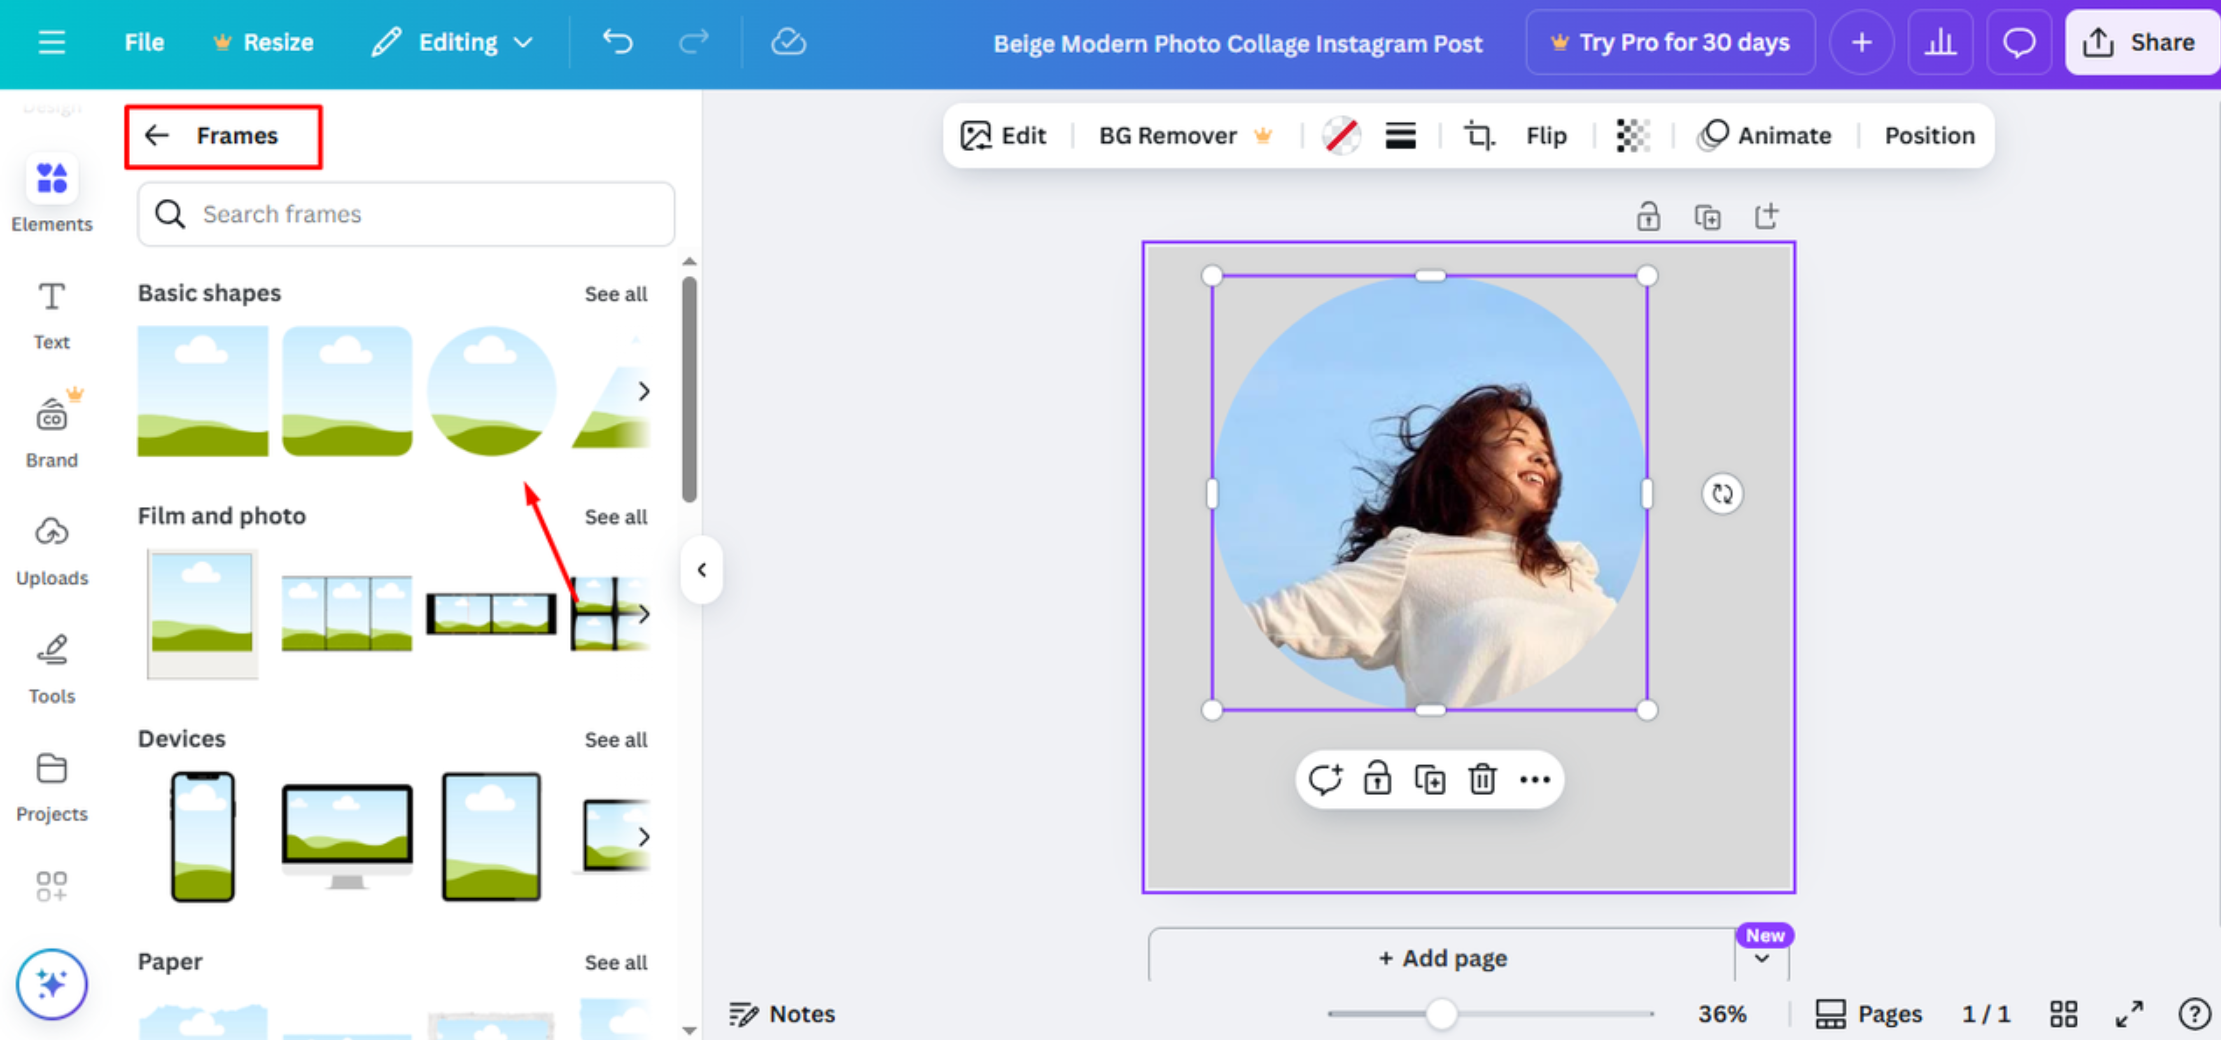Collapse the side panel with the chevron
2221x1040 pixels.
coord(702,570)
